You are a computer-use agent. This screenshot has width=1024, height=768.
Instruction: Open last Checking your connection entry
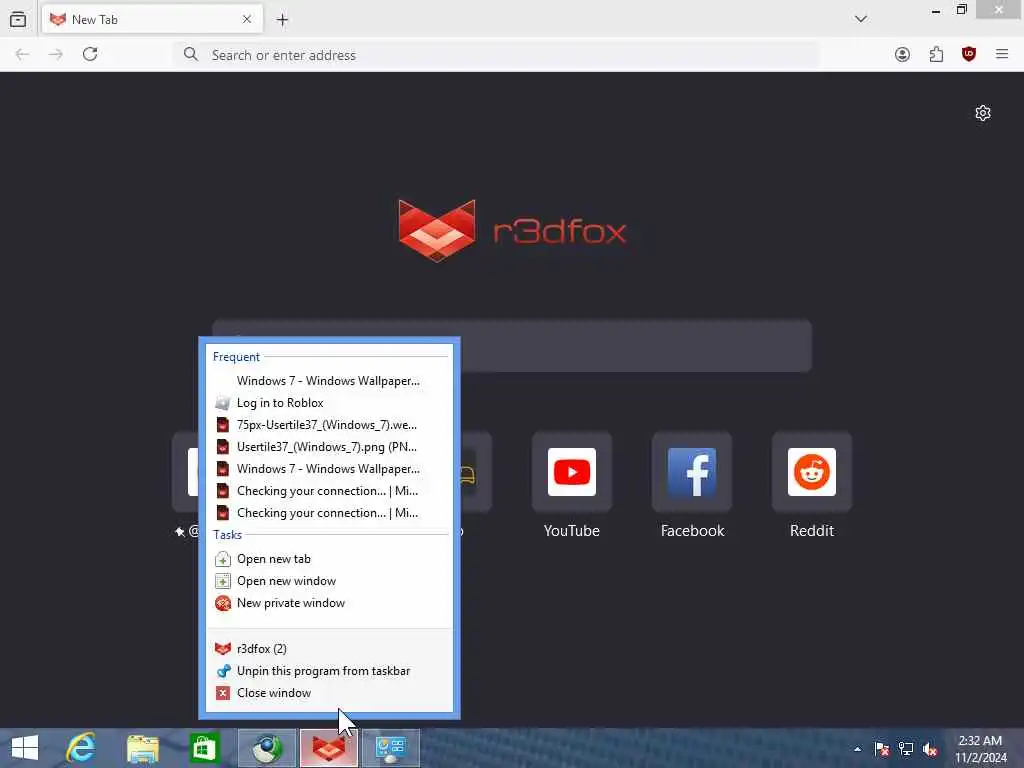[329, 513]
